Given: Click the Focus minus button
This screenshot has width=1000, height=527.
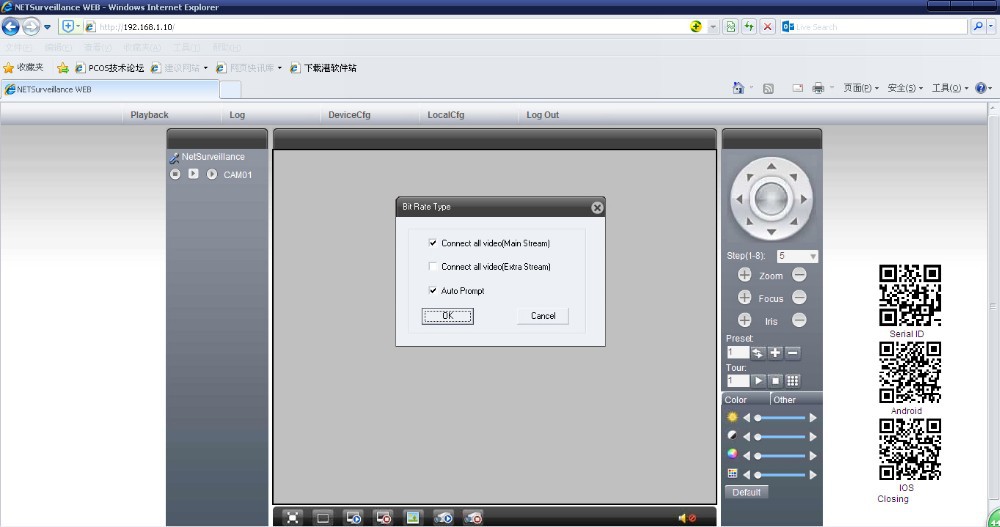Looking at the screenshot, I should coord(799,297).
